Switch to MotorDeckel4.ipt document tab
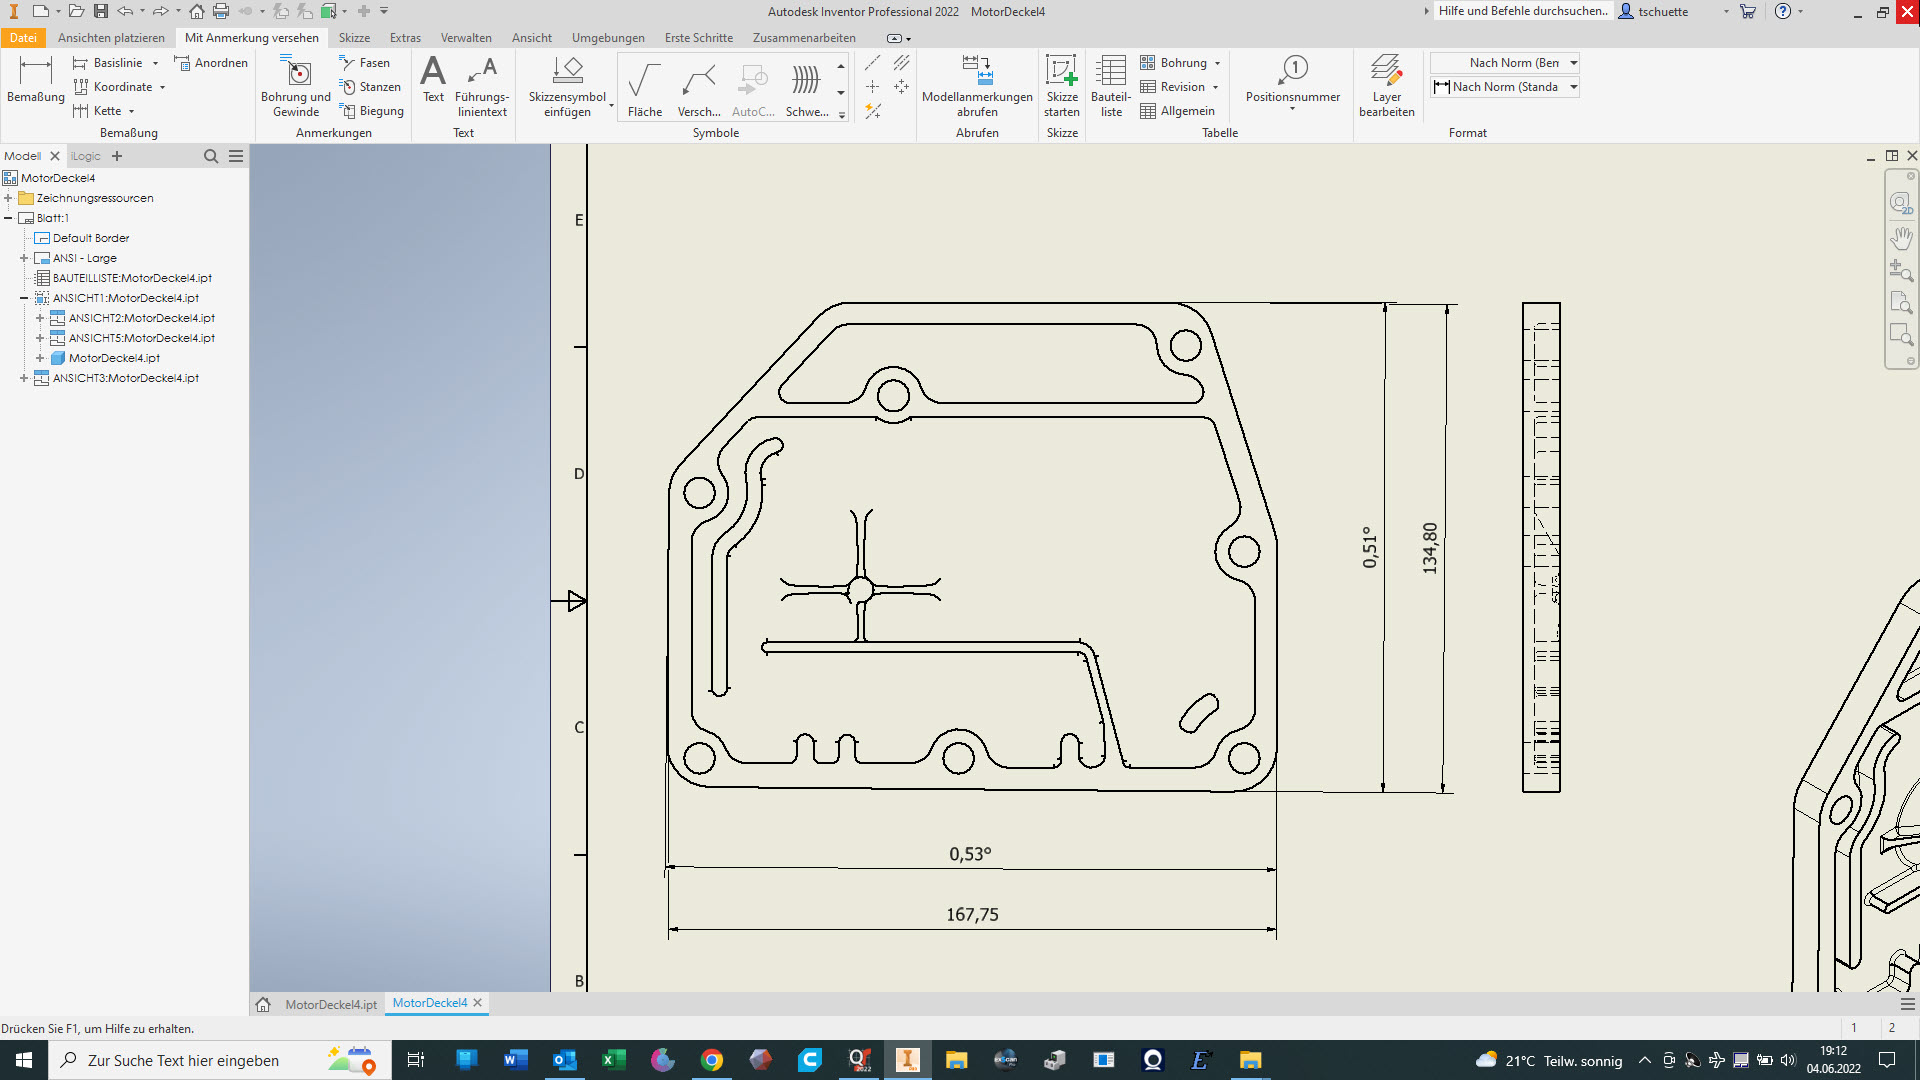The image size is (1920, 1080). click(330, 1004)
